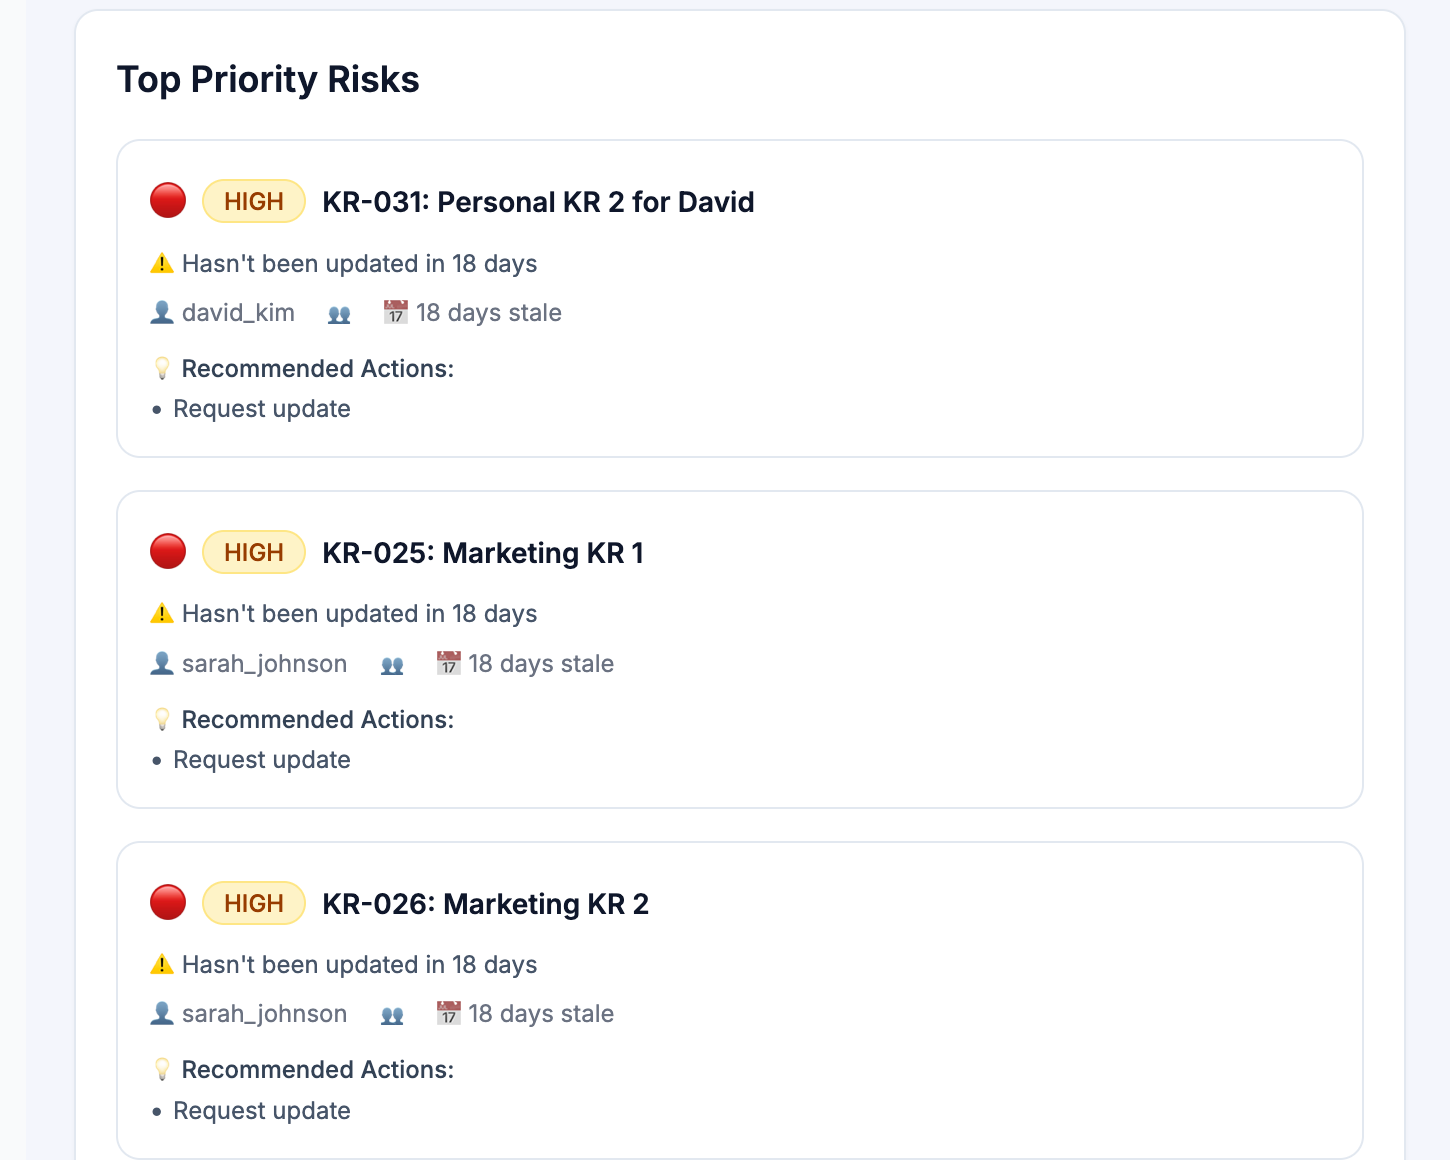Click the calendar icon showing 18 days stale on KR-026

449,1013
